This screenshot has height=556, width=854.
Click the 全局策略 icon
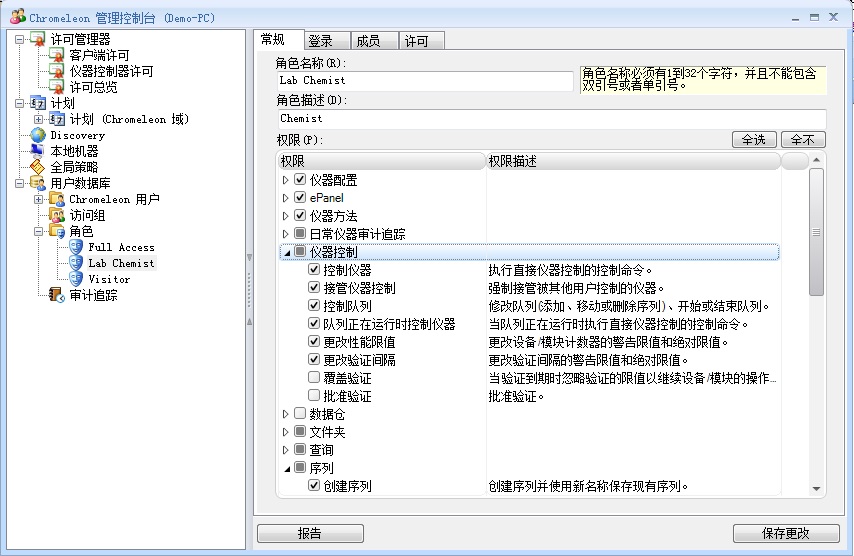point(38,167)
